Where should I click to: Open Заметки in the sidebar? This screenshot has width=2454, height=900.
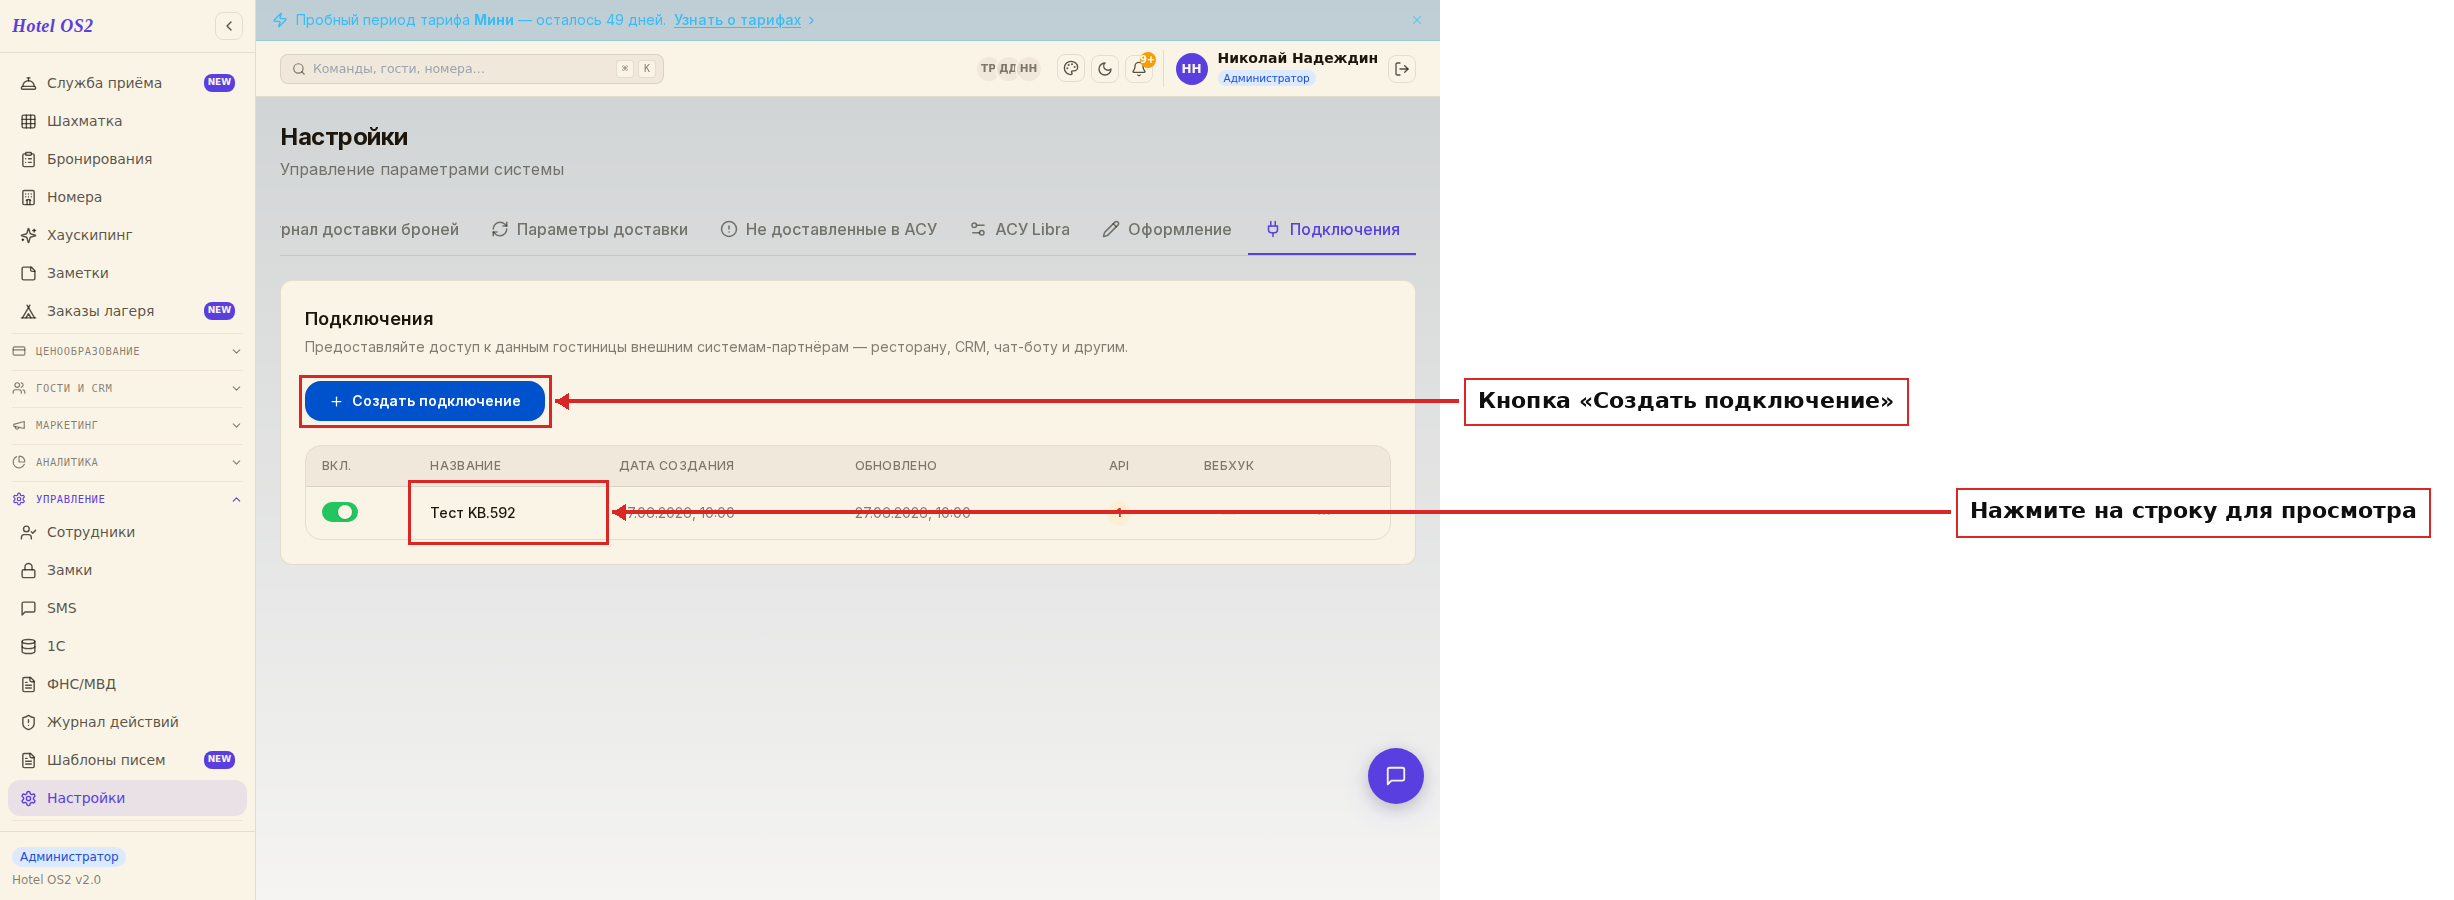(x=127, y=273)
